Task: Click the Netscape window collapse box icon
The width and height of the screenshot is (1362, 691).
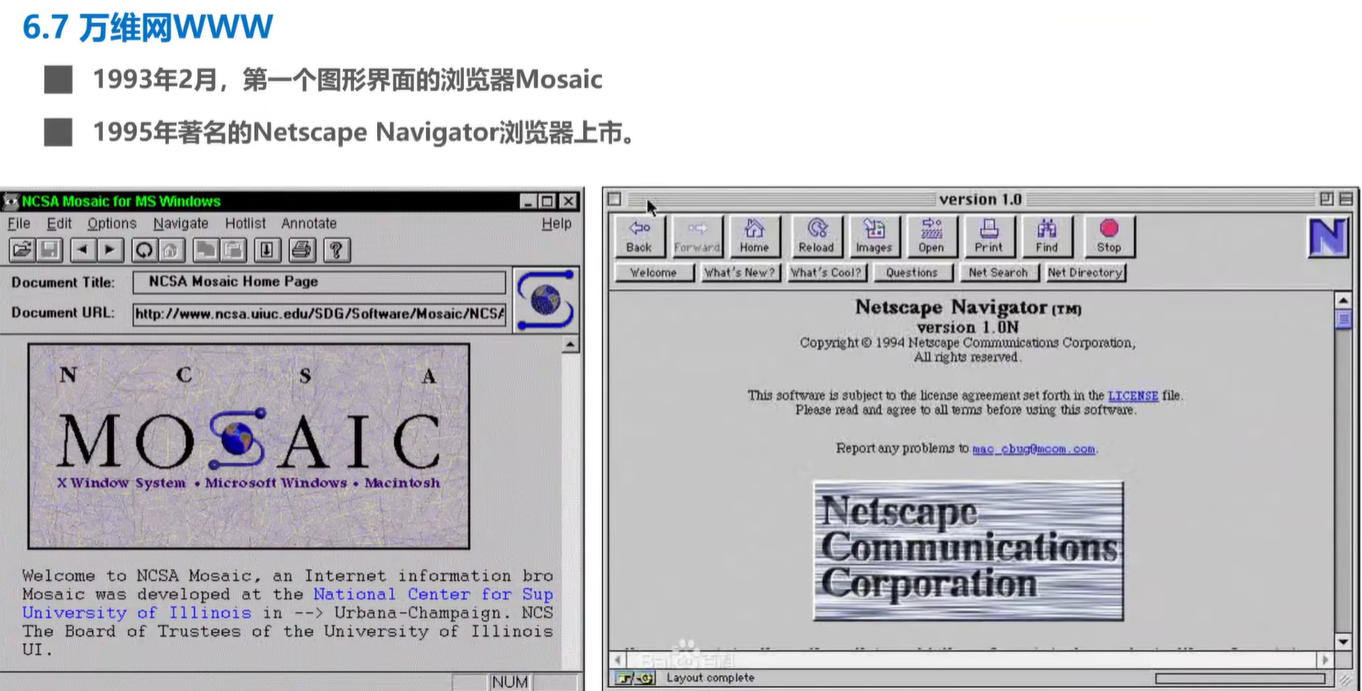Action: (1346, 199)
